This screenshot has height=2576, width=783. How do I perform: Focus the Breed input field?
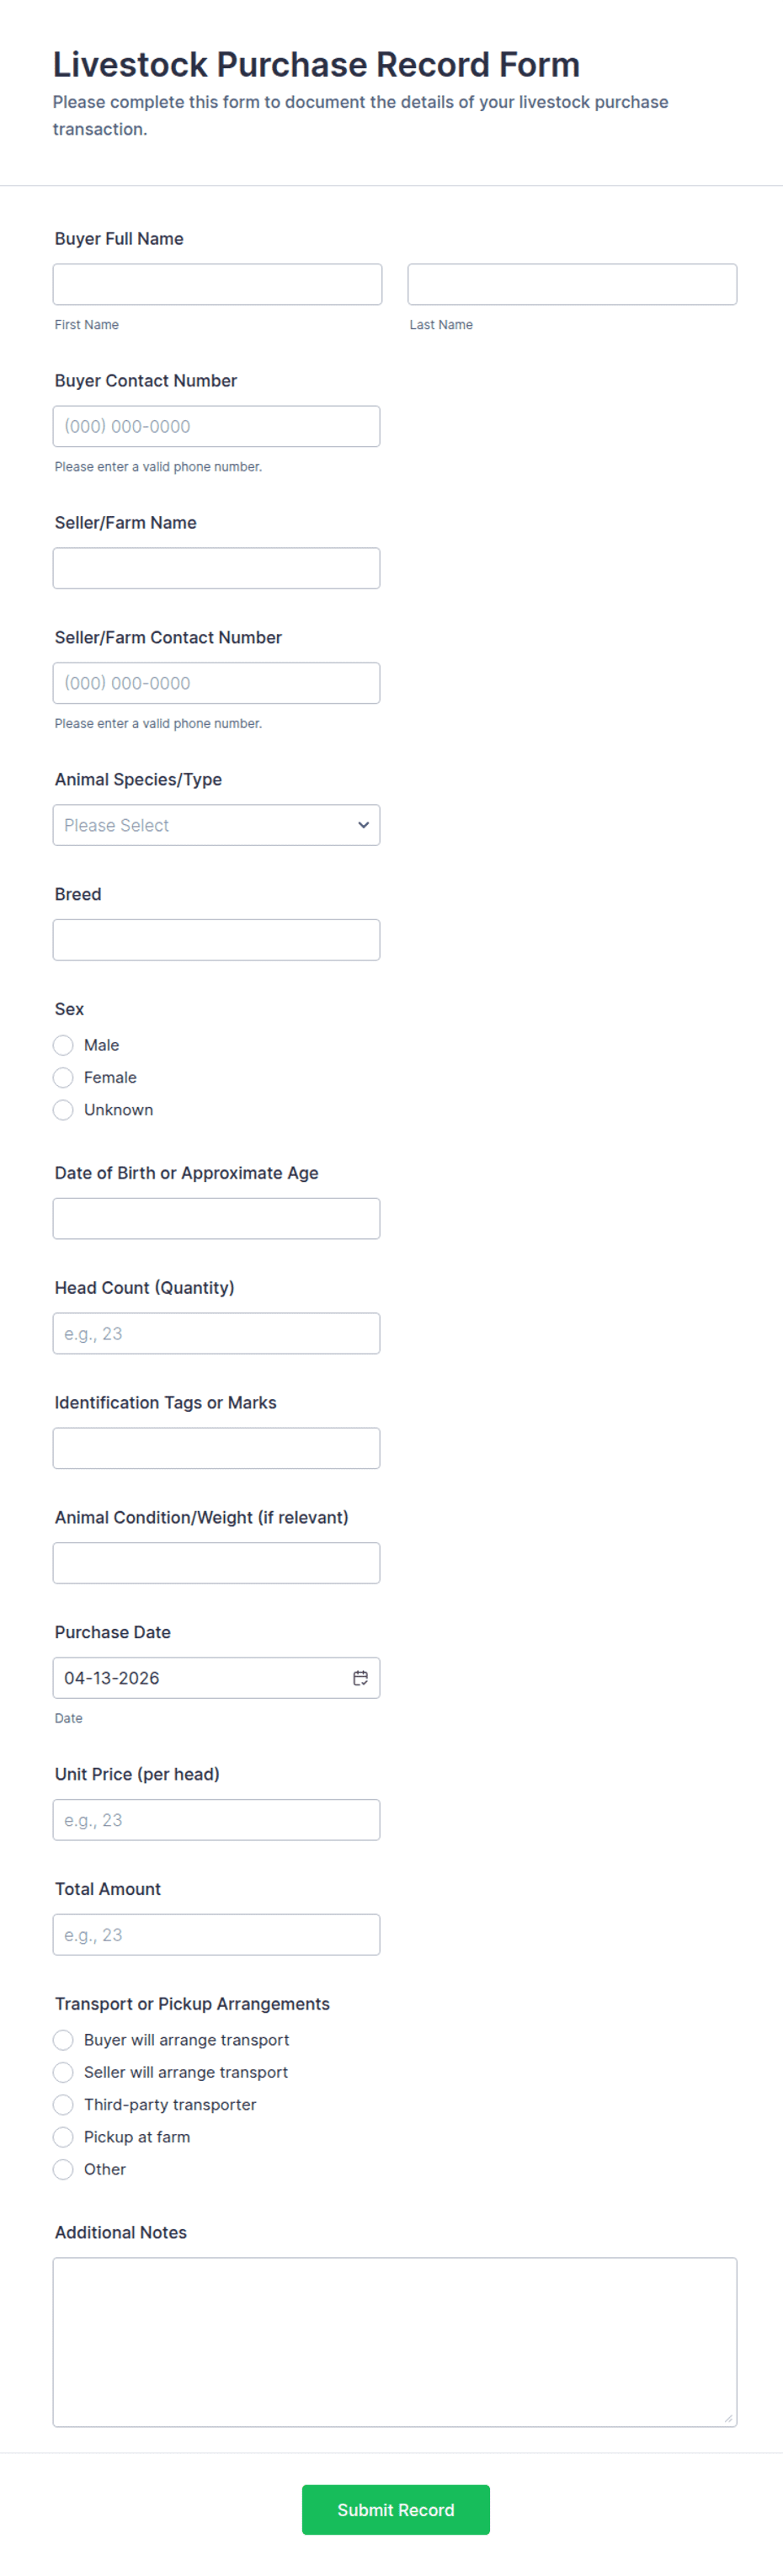[x=216, y=940]
